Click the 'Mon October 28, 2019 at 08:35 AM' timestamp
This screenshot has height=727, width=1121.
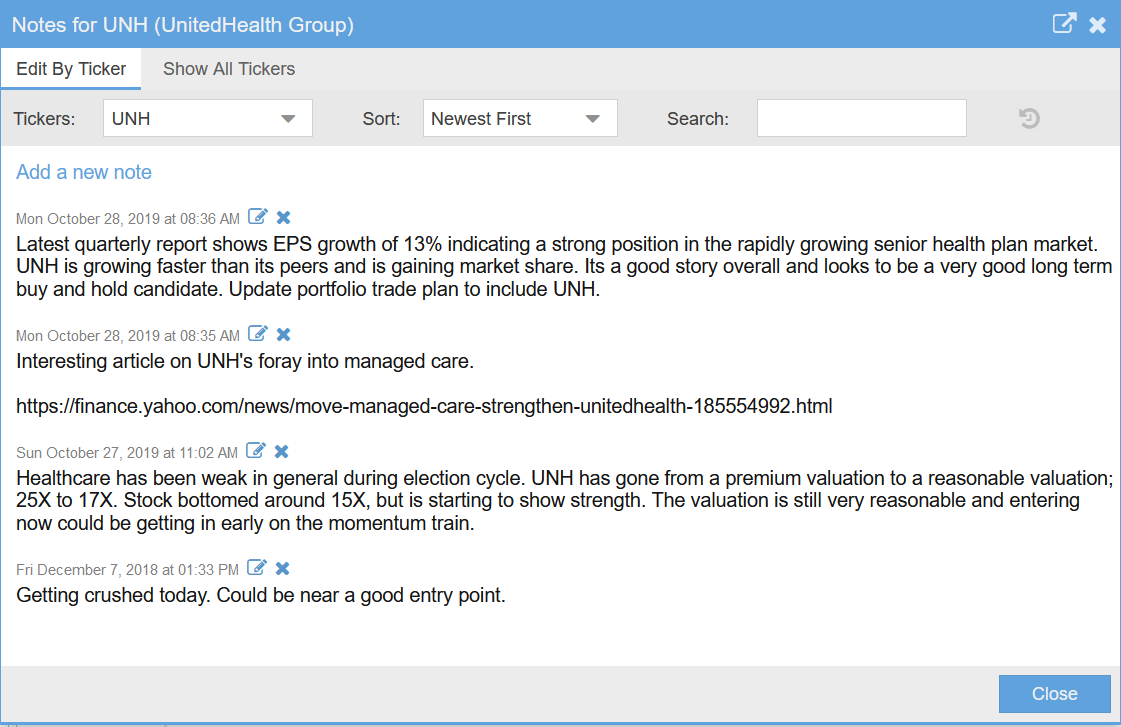coord(128,336)
